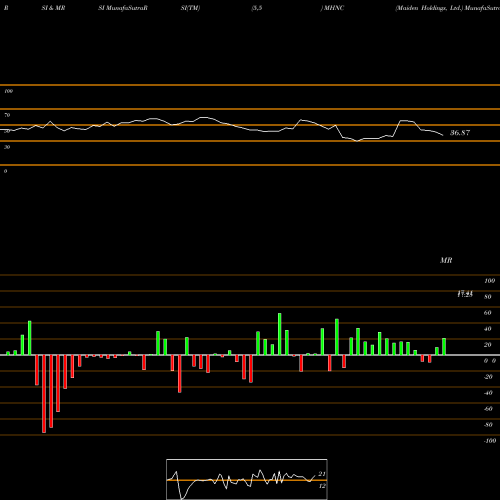The height and width of the screenshot is (500, 500).
Task: Click the current RSI value 36.87
Action: click(x=460, y=133)
